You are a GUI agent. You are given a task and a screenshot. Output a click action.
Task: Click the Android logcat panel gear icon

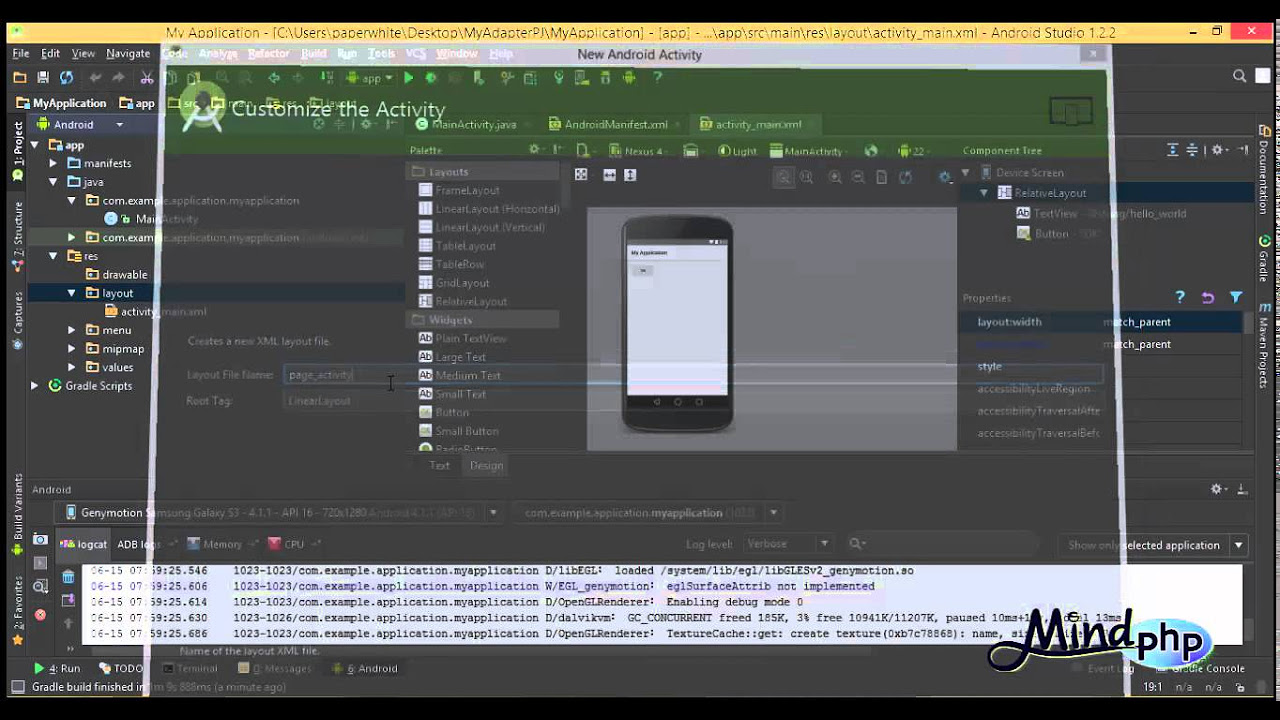click(1218, 489)
